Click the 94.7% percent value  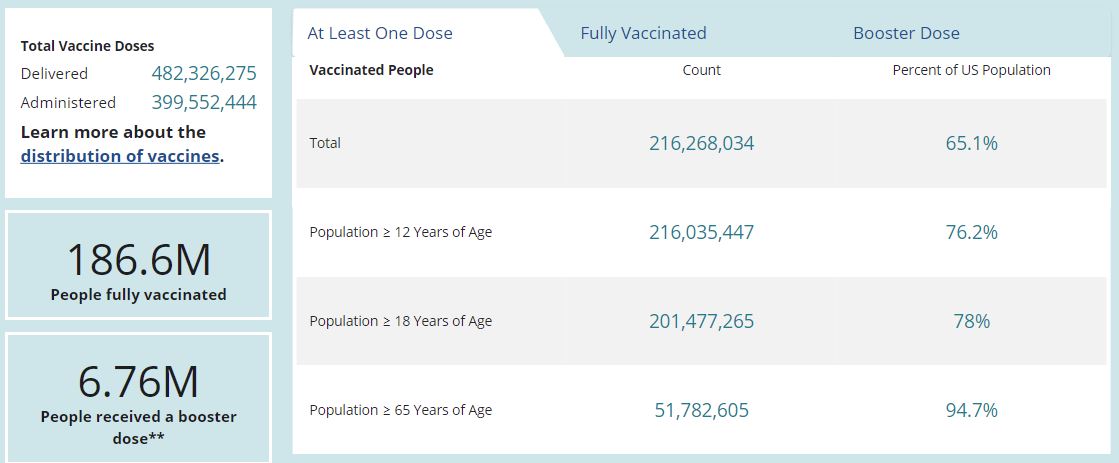point(971,410)
